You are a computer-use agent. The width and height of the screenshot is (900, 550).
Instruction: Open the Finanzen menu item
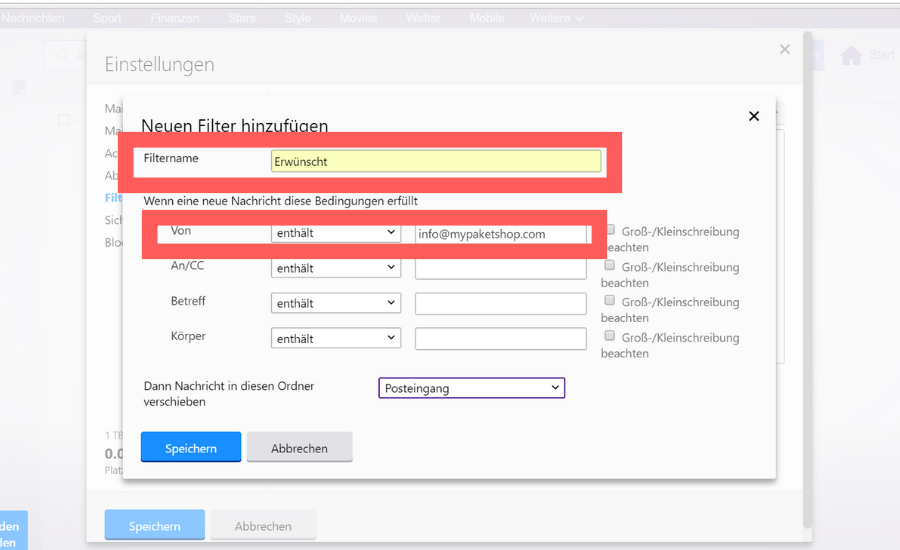point(174,18)
